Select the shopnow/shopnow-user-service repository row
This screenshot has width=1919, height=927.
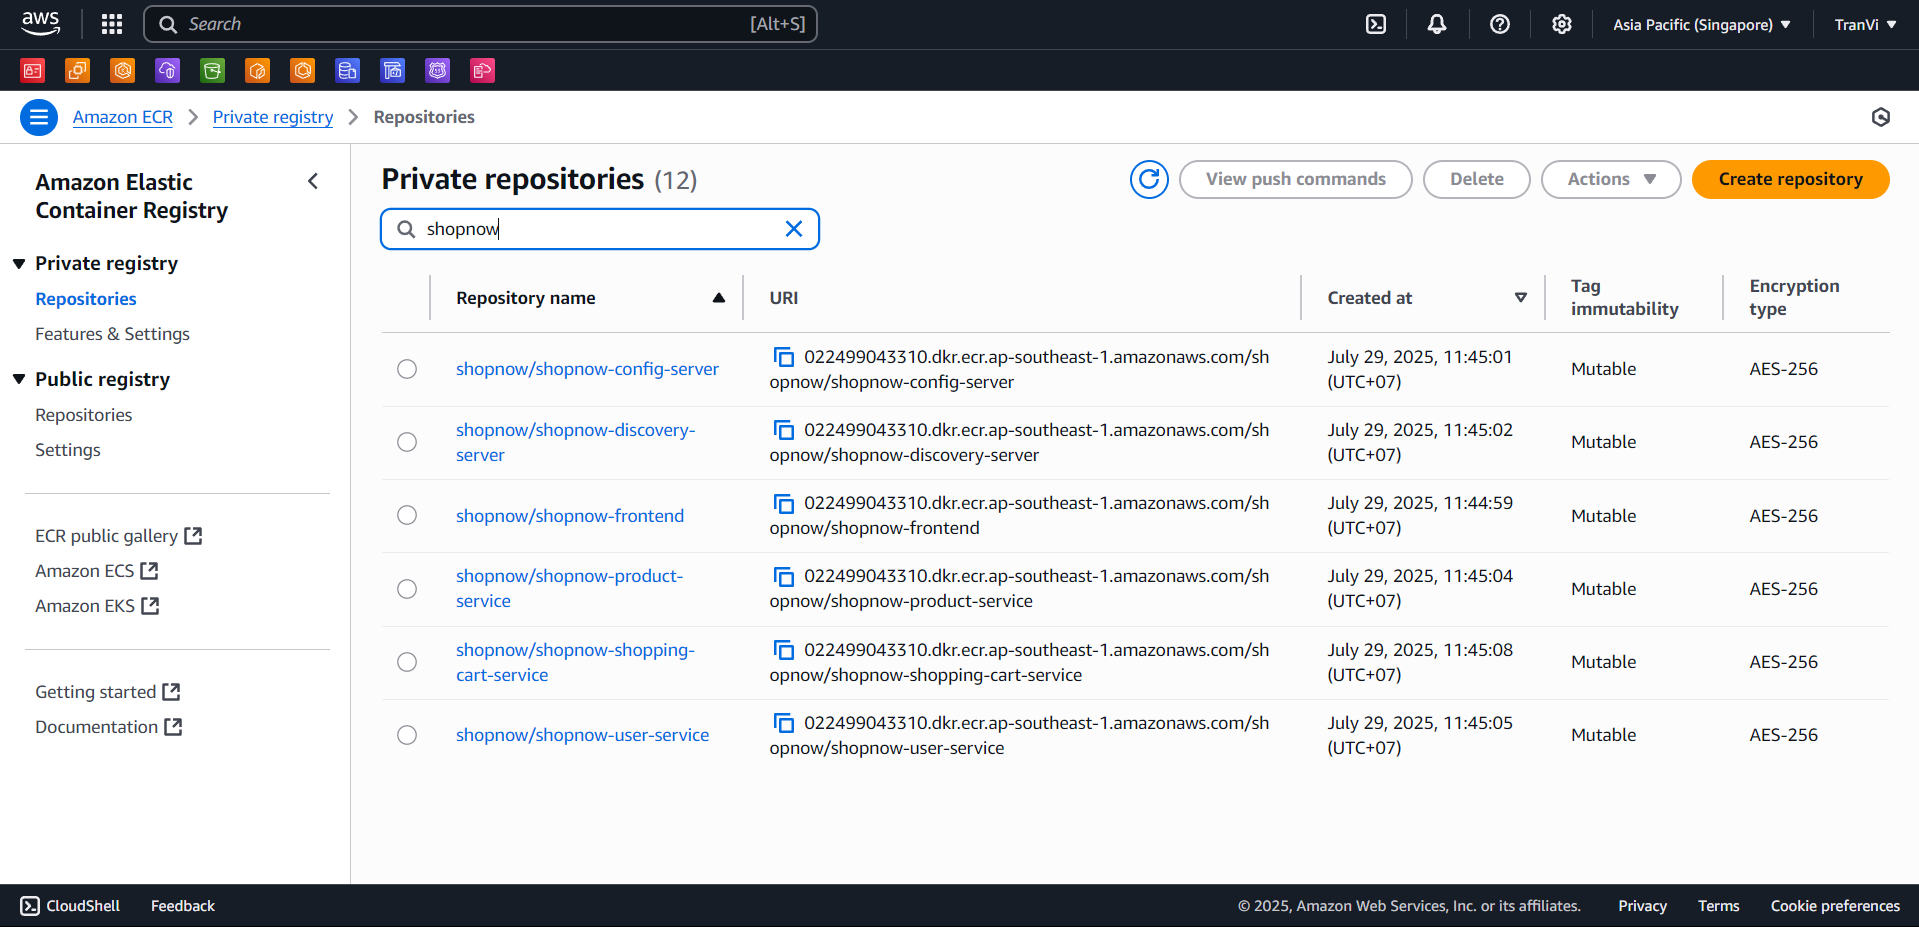(406, 734)
